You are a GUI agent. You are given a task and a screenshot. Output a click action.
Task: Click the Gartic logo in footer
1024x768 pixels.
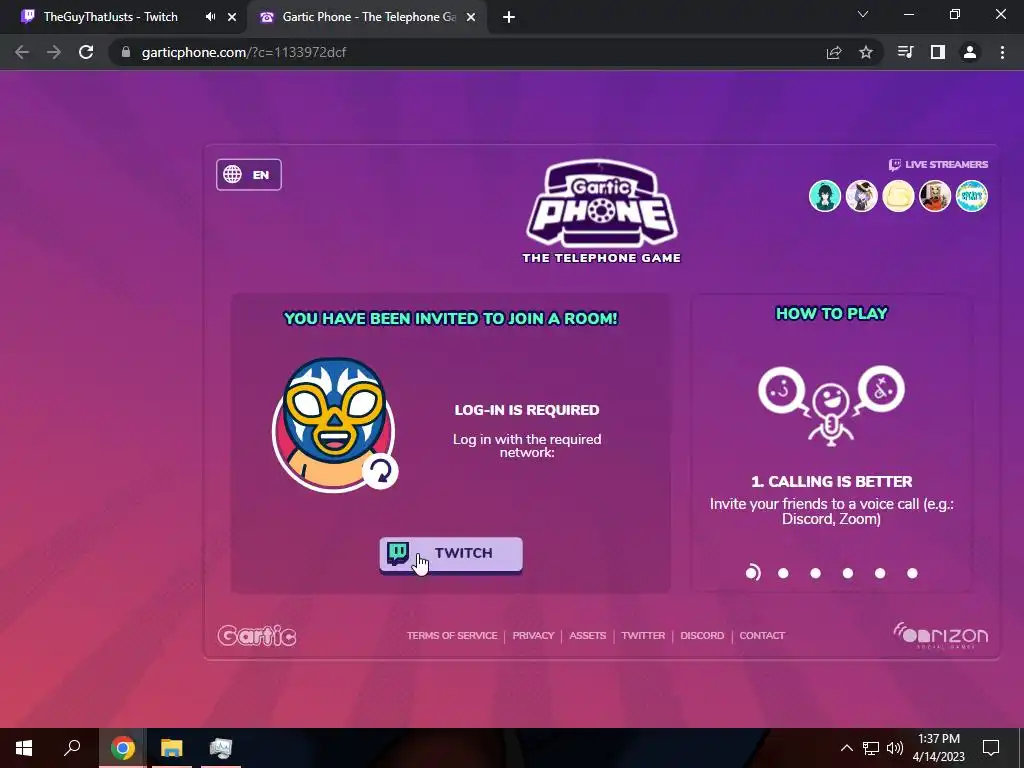[x=257, y=635]
